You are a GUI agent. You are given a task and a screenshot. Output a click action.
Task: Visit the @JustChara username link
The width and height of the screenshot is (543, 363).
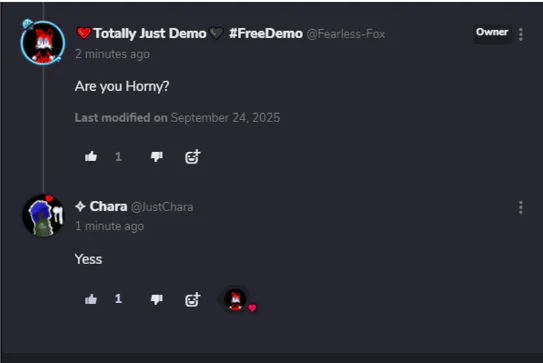(x=162, y=207)
